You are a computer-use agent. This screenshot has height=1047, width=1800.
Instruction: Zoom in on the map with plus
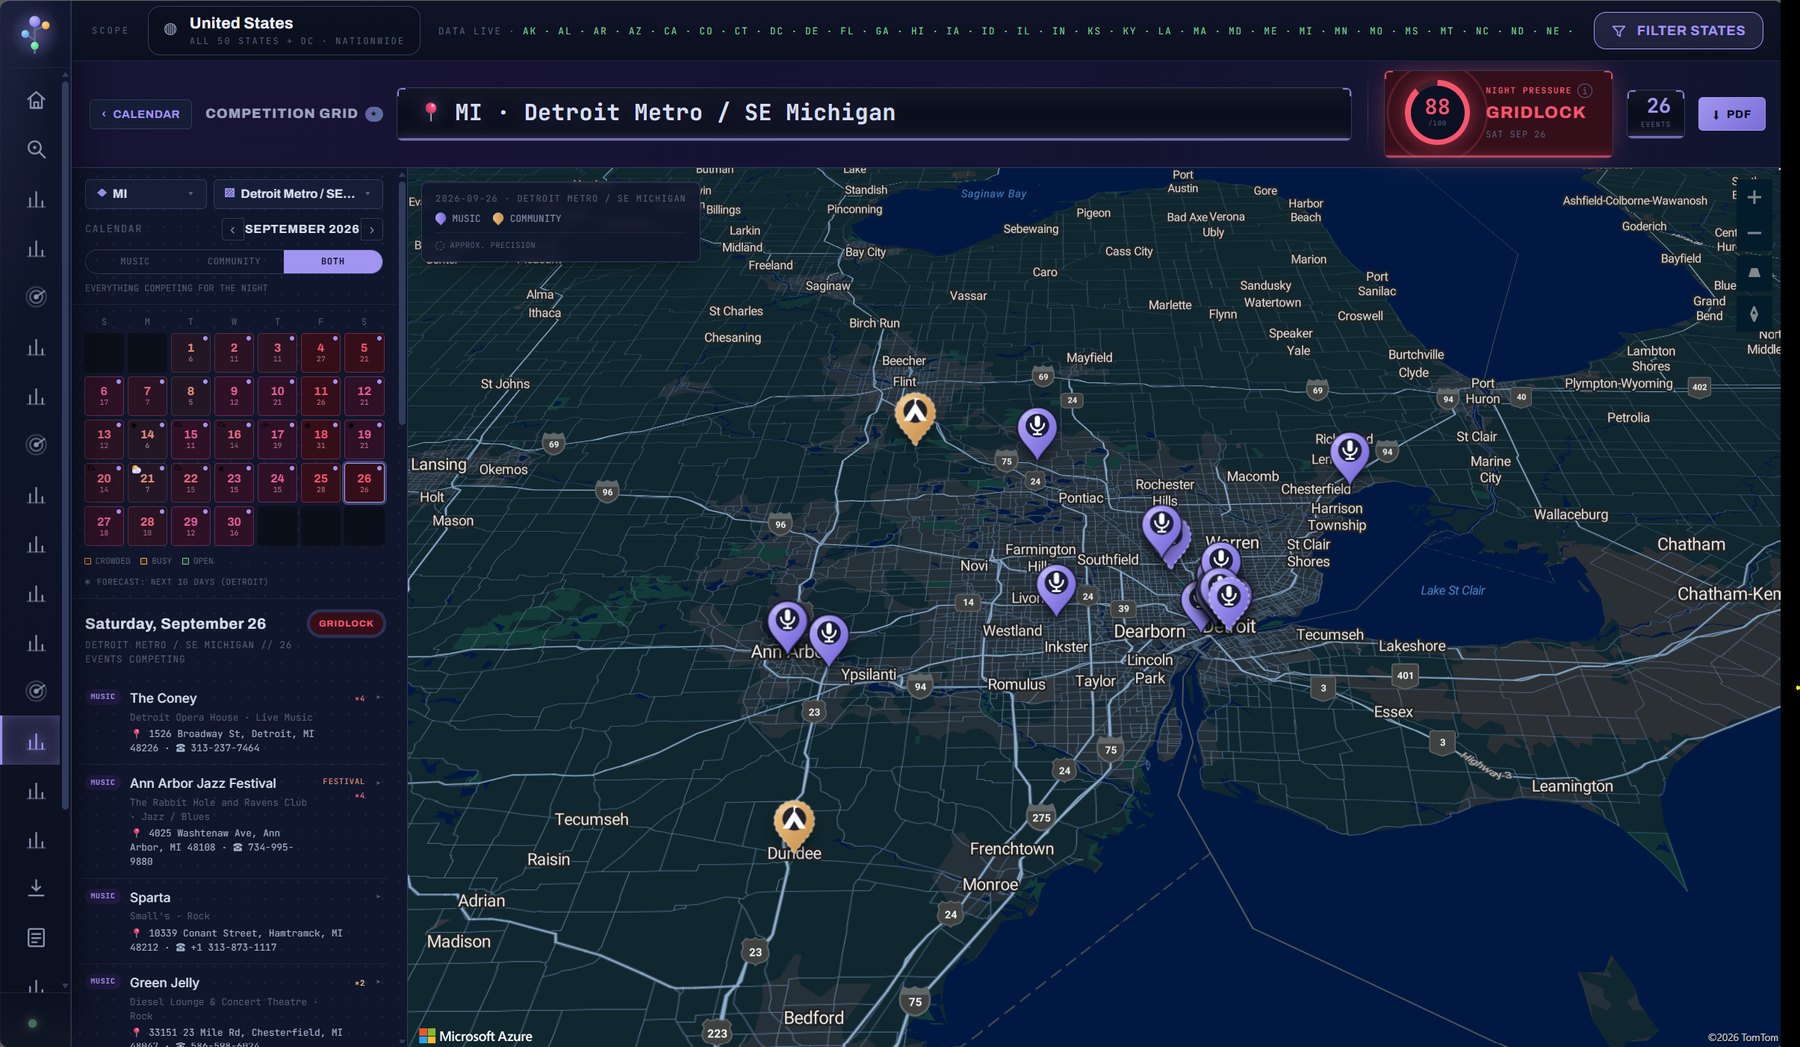tap(1754, 197)
